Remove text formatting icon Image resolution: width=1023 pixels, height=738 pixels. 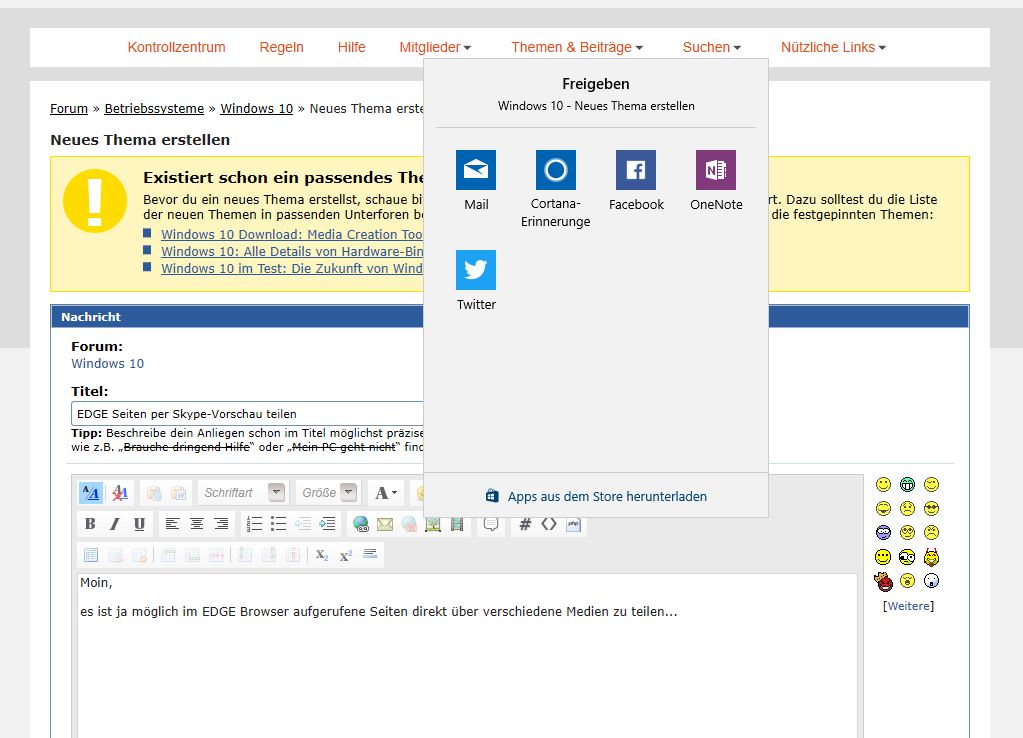[x=119, y=493]
